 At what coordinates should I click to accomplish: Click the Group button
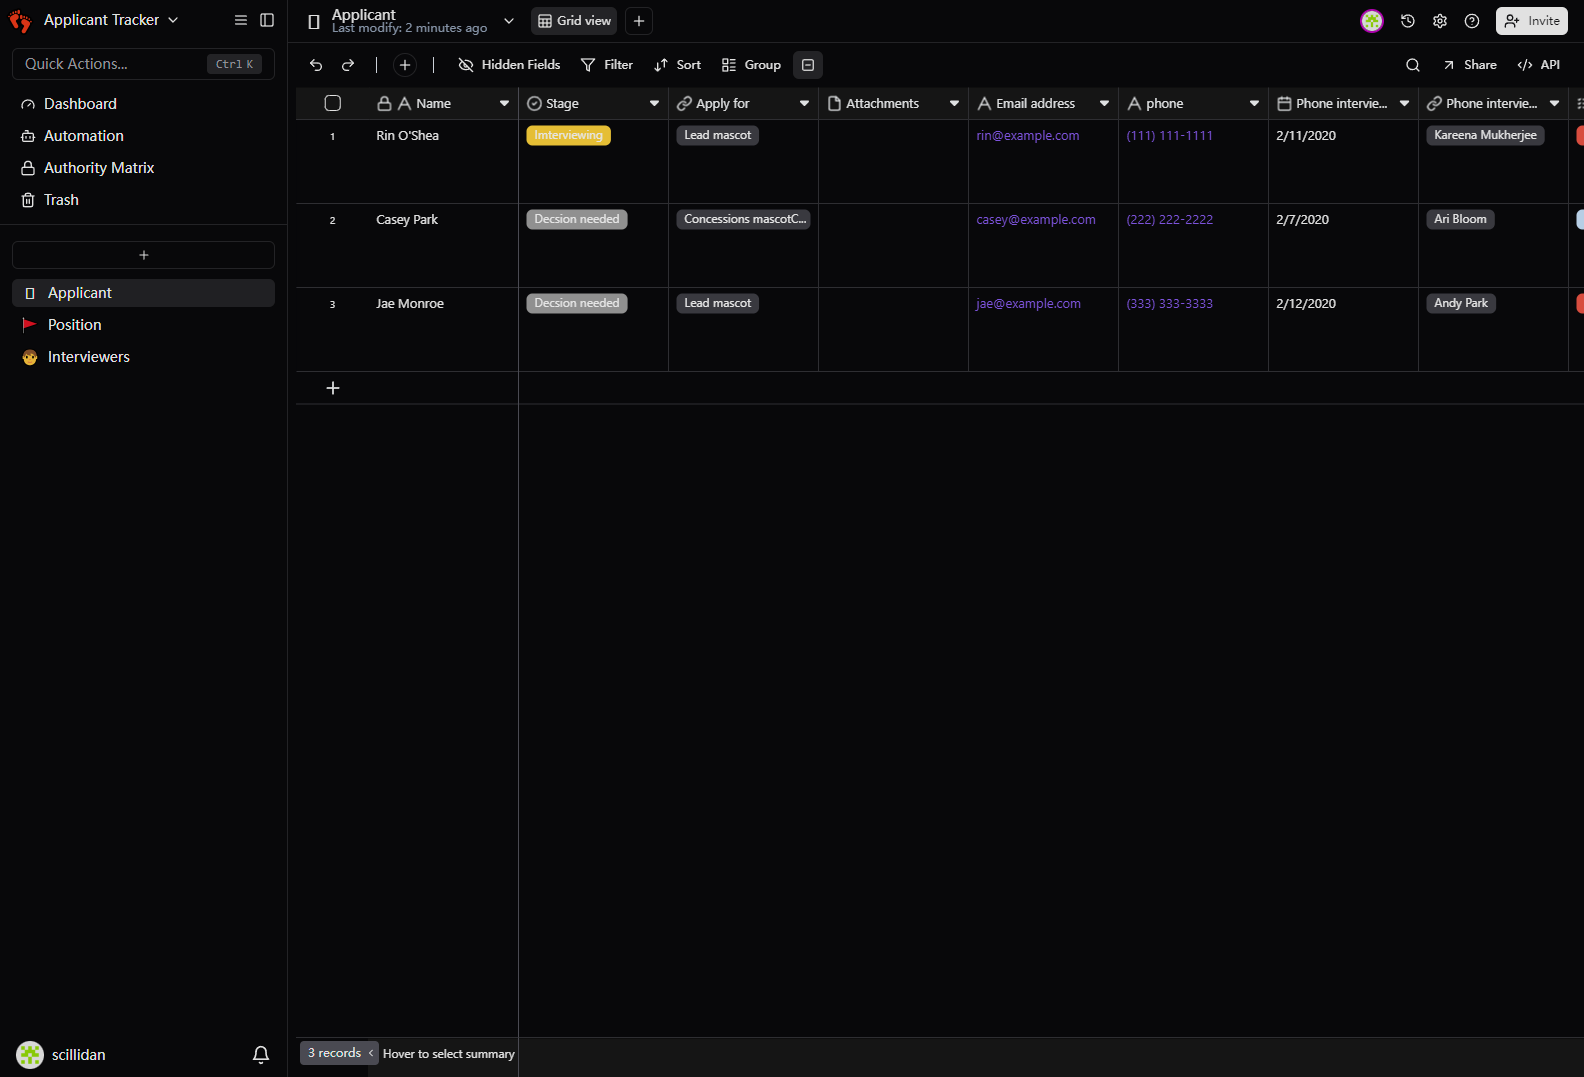click(751, 65)
